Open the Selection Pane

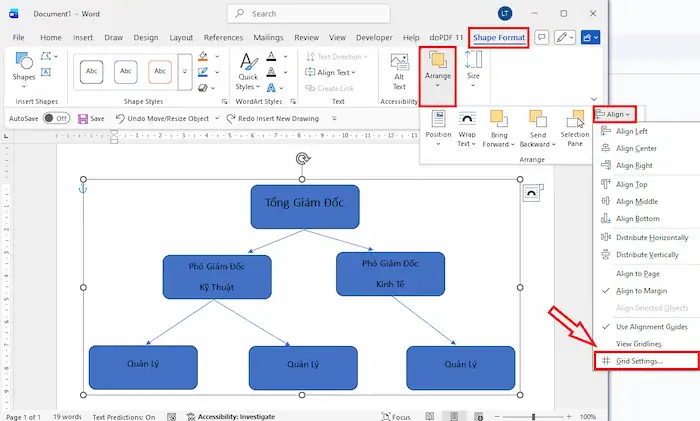575,127
